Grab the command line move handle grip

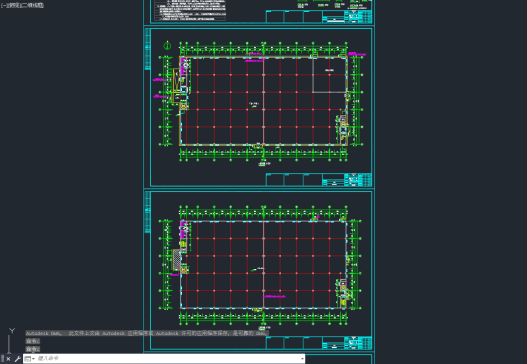[x=2, y=359]
